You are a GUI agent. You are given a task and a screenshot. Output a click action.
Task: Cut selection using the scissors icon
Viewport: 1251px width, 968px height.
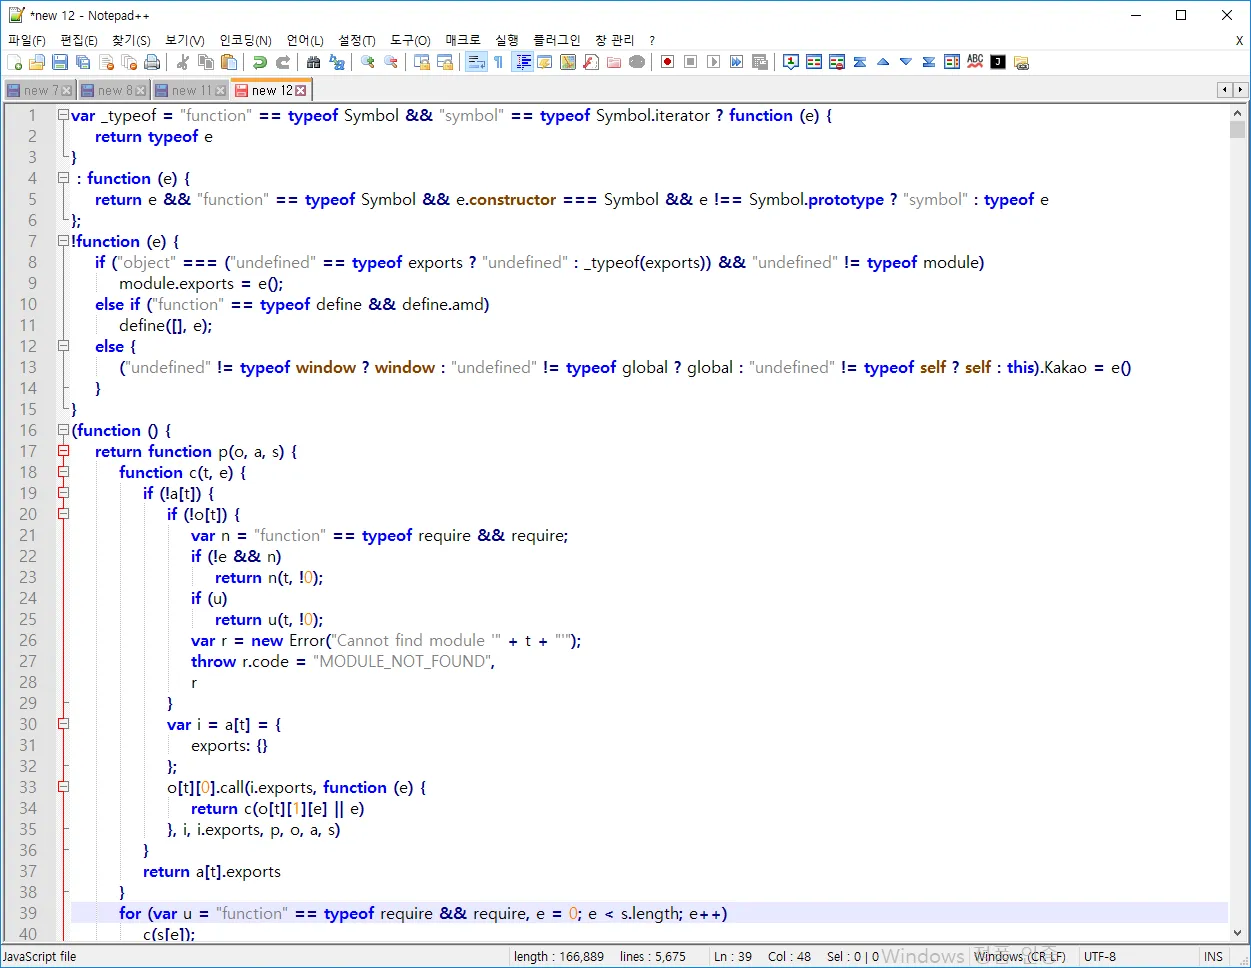[x=183, y=62]
